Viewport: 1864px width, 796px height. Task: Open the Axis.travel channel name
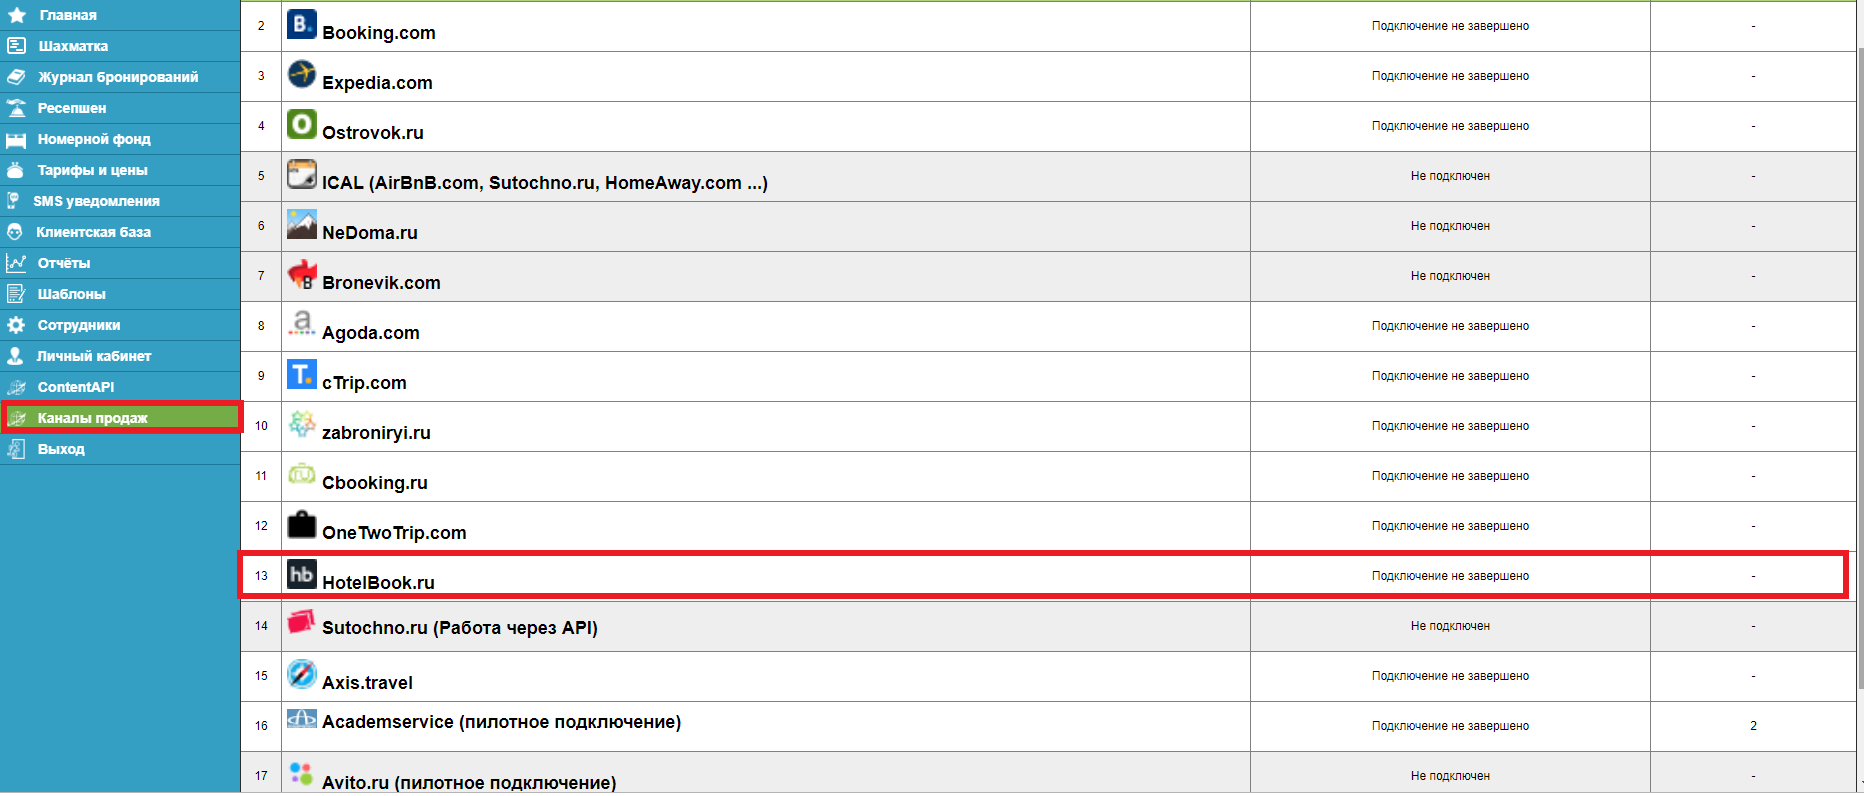pos(367,683)
